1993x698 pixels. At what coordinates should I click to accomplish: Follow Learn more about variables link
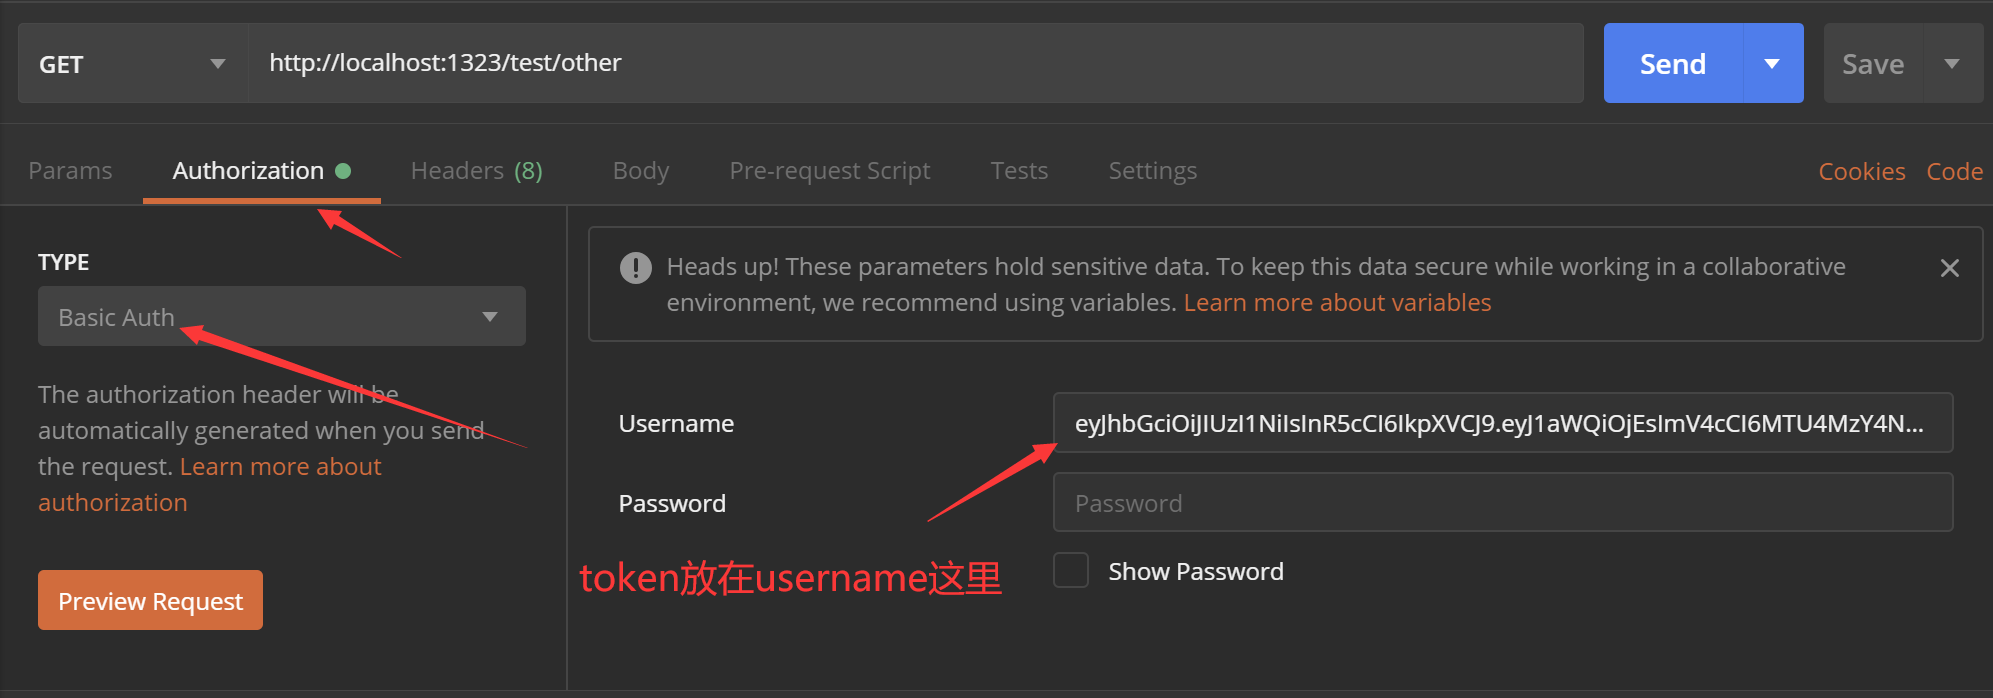pos(1337,303)
